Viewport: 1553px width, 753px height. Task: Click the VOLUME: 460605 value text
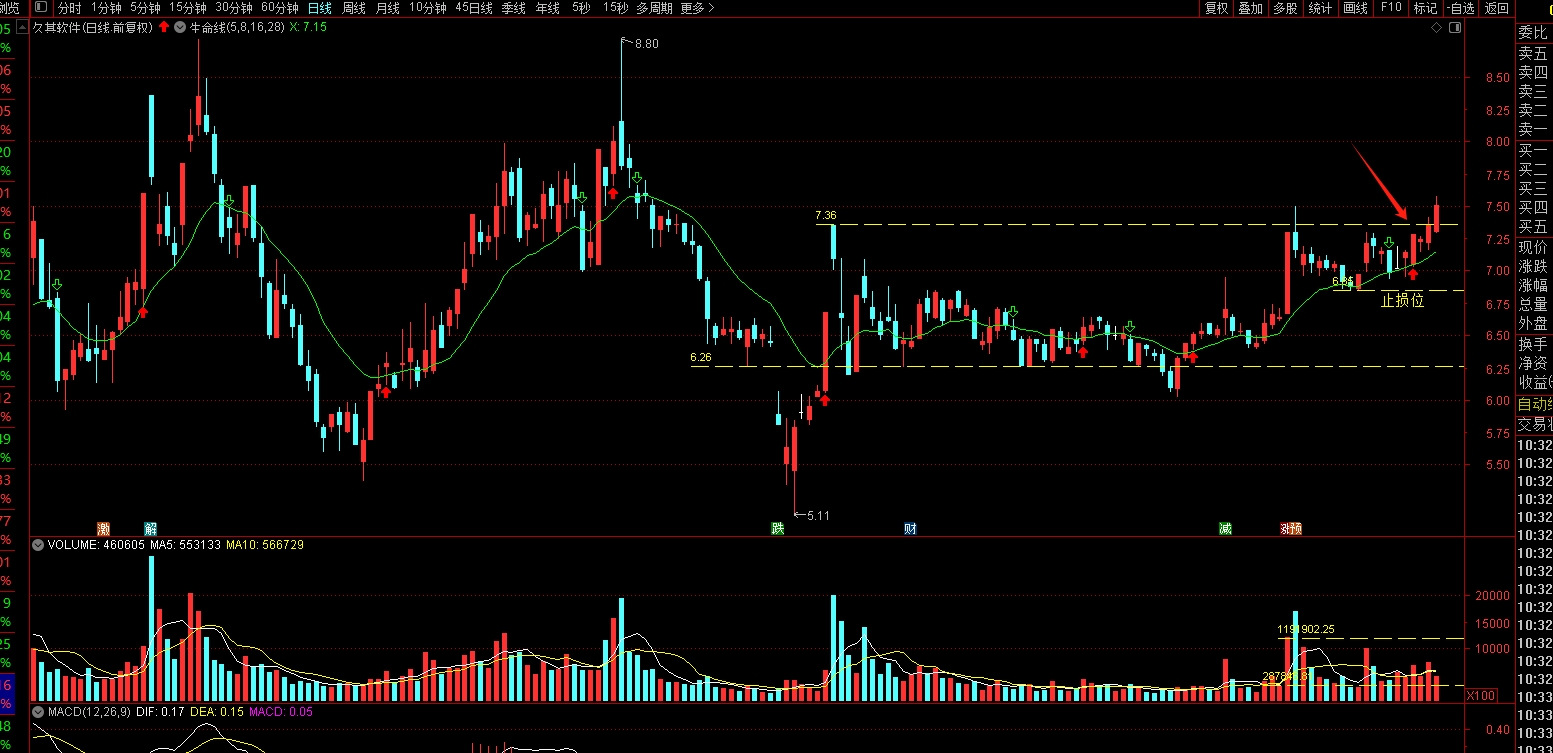pyautogui.click(x=97, y=545)
